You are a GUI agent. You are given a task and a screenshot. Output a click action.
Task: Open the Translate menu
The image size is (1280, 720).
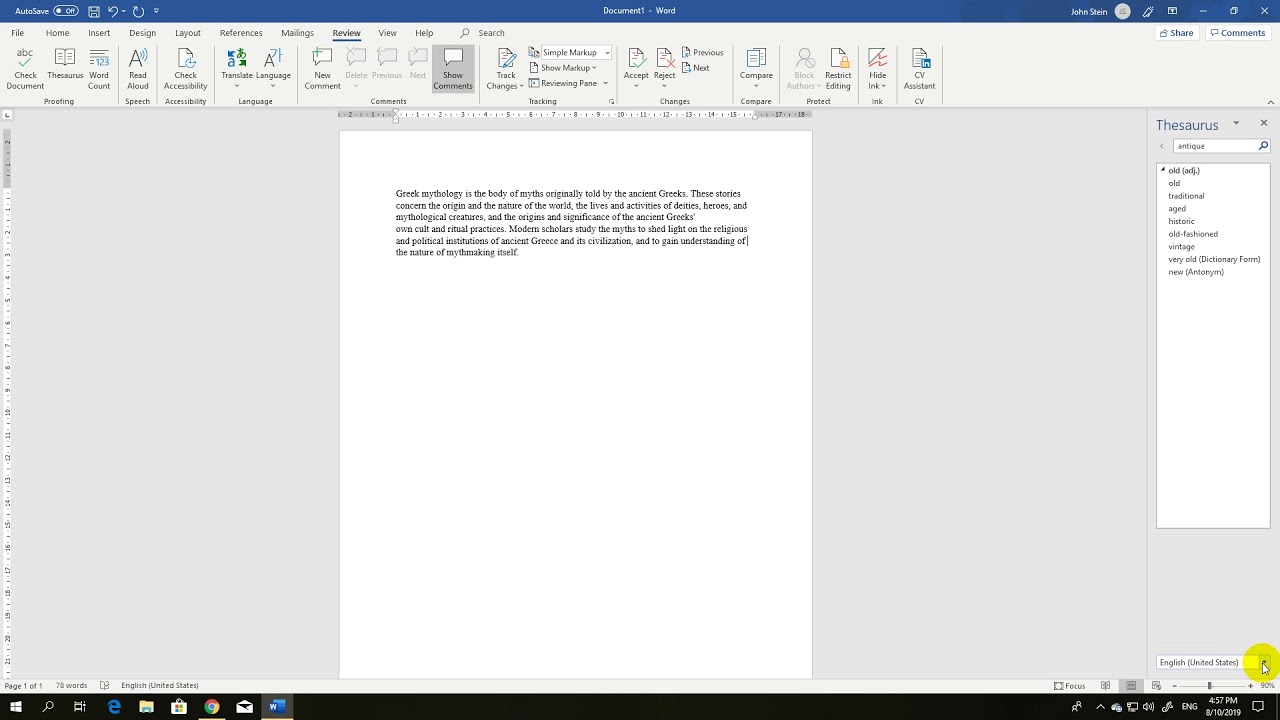[237, 68]
